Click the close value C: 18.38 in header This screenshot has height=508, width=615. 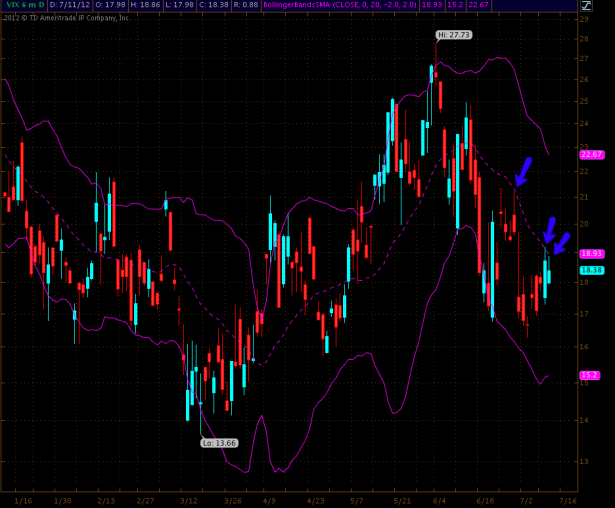coord(215,6)
